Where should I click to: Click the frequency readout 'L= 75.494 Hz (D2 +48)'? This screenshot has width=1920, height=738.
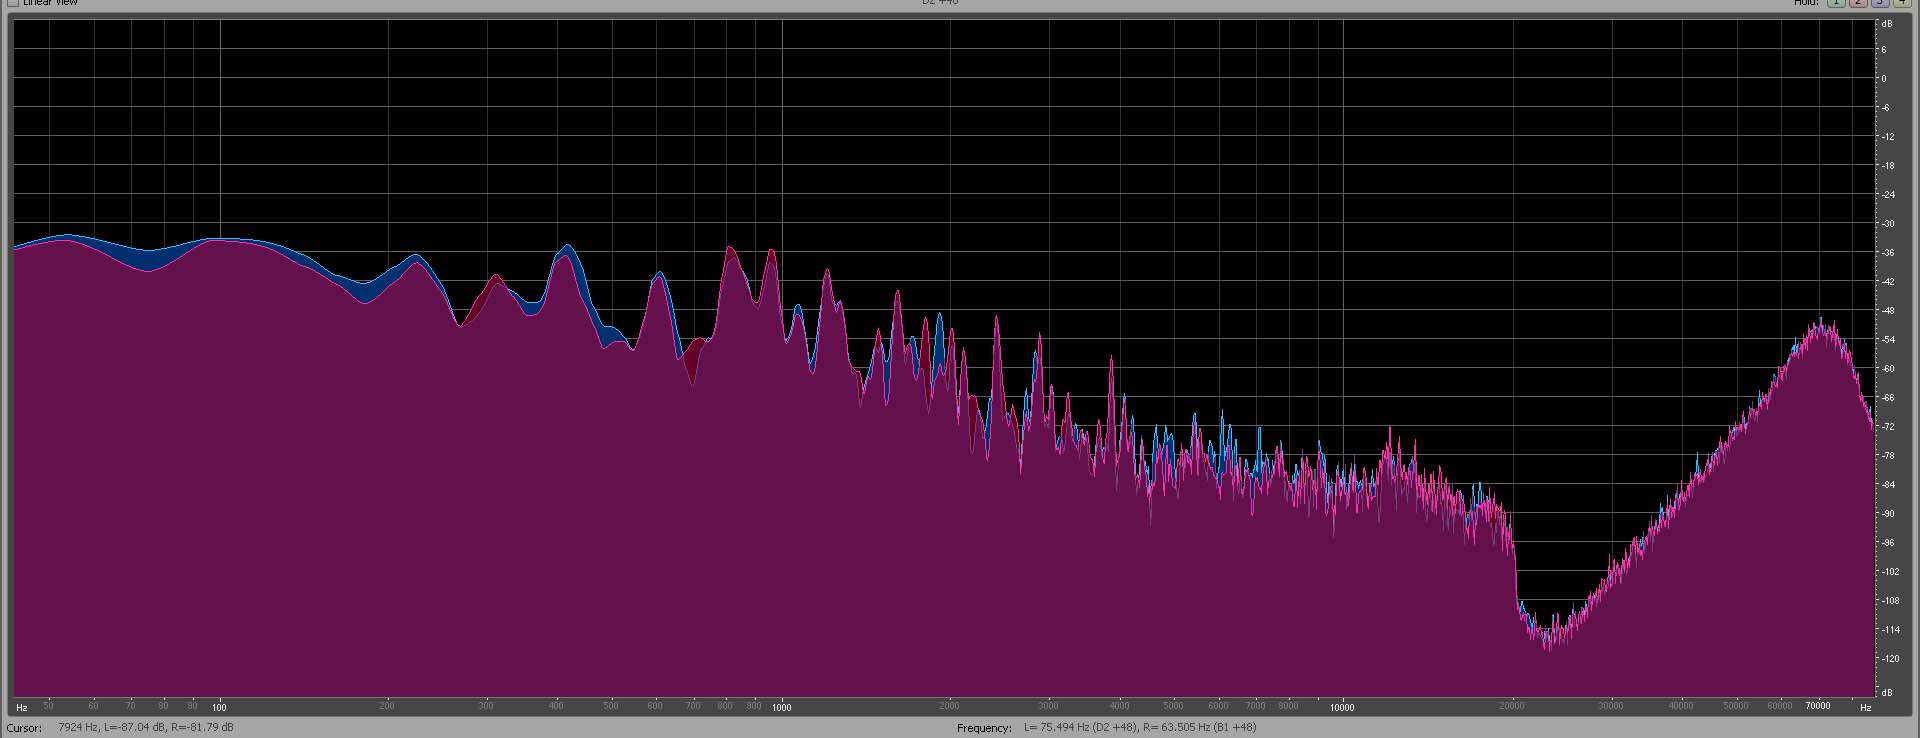1080,727
